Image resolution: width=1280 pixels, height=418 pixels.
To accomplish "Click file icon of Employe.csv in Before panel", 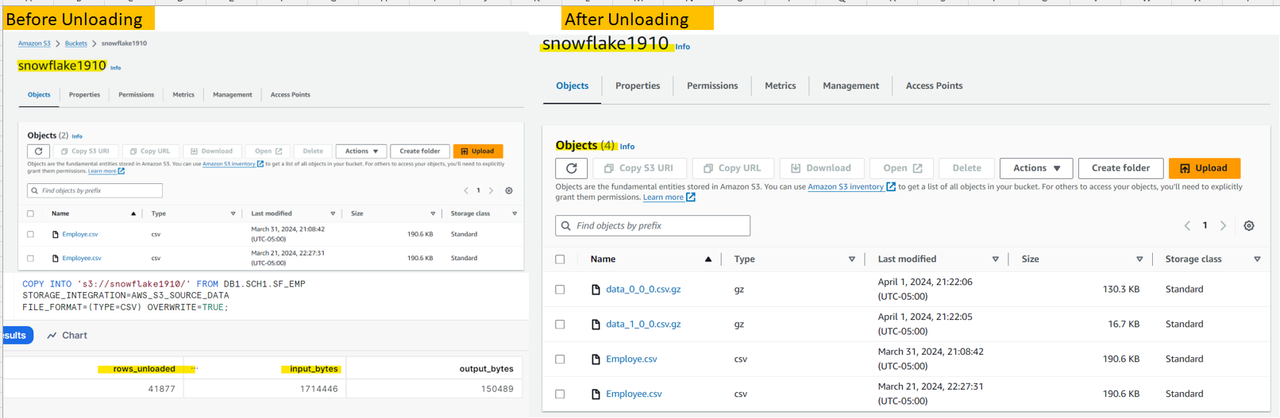I will click(56, 234).
